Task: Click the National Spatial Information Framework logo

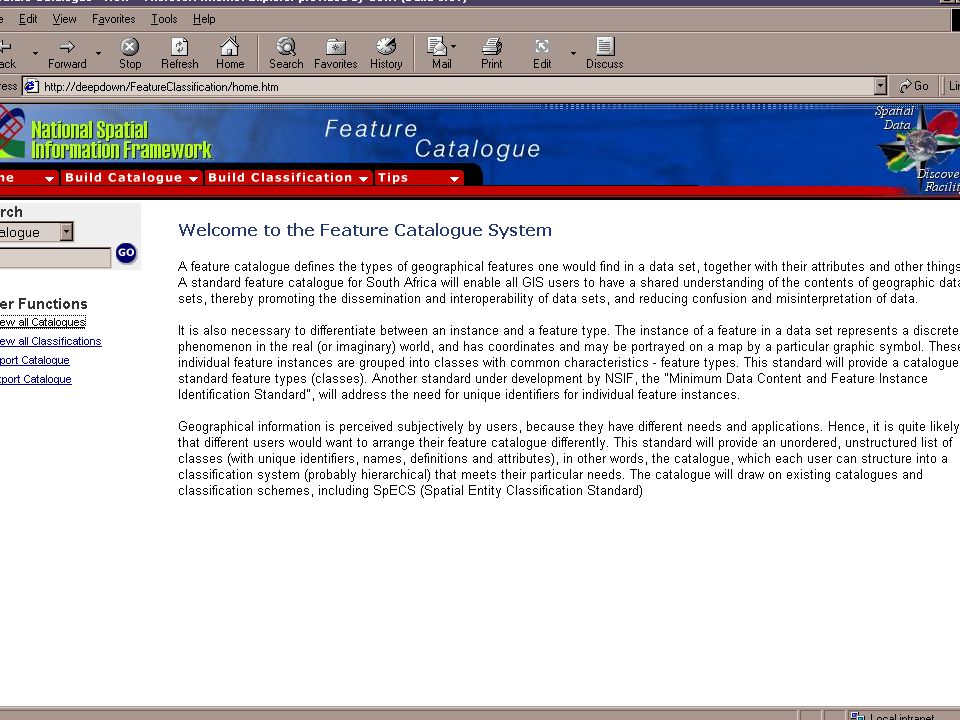Action: [x=107, y=138]
